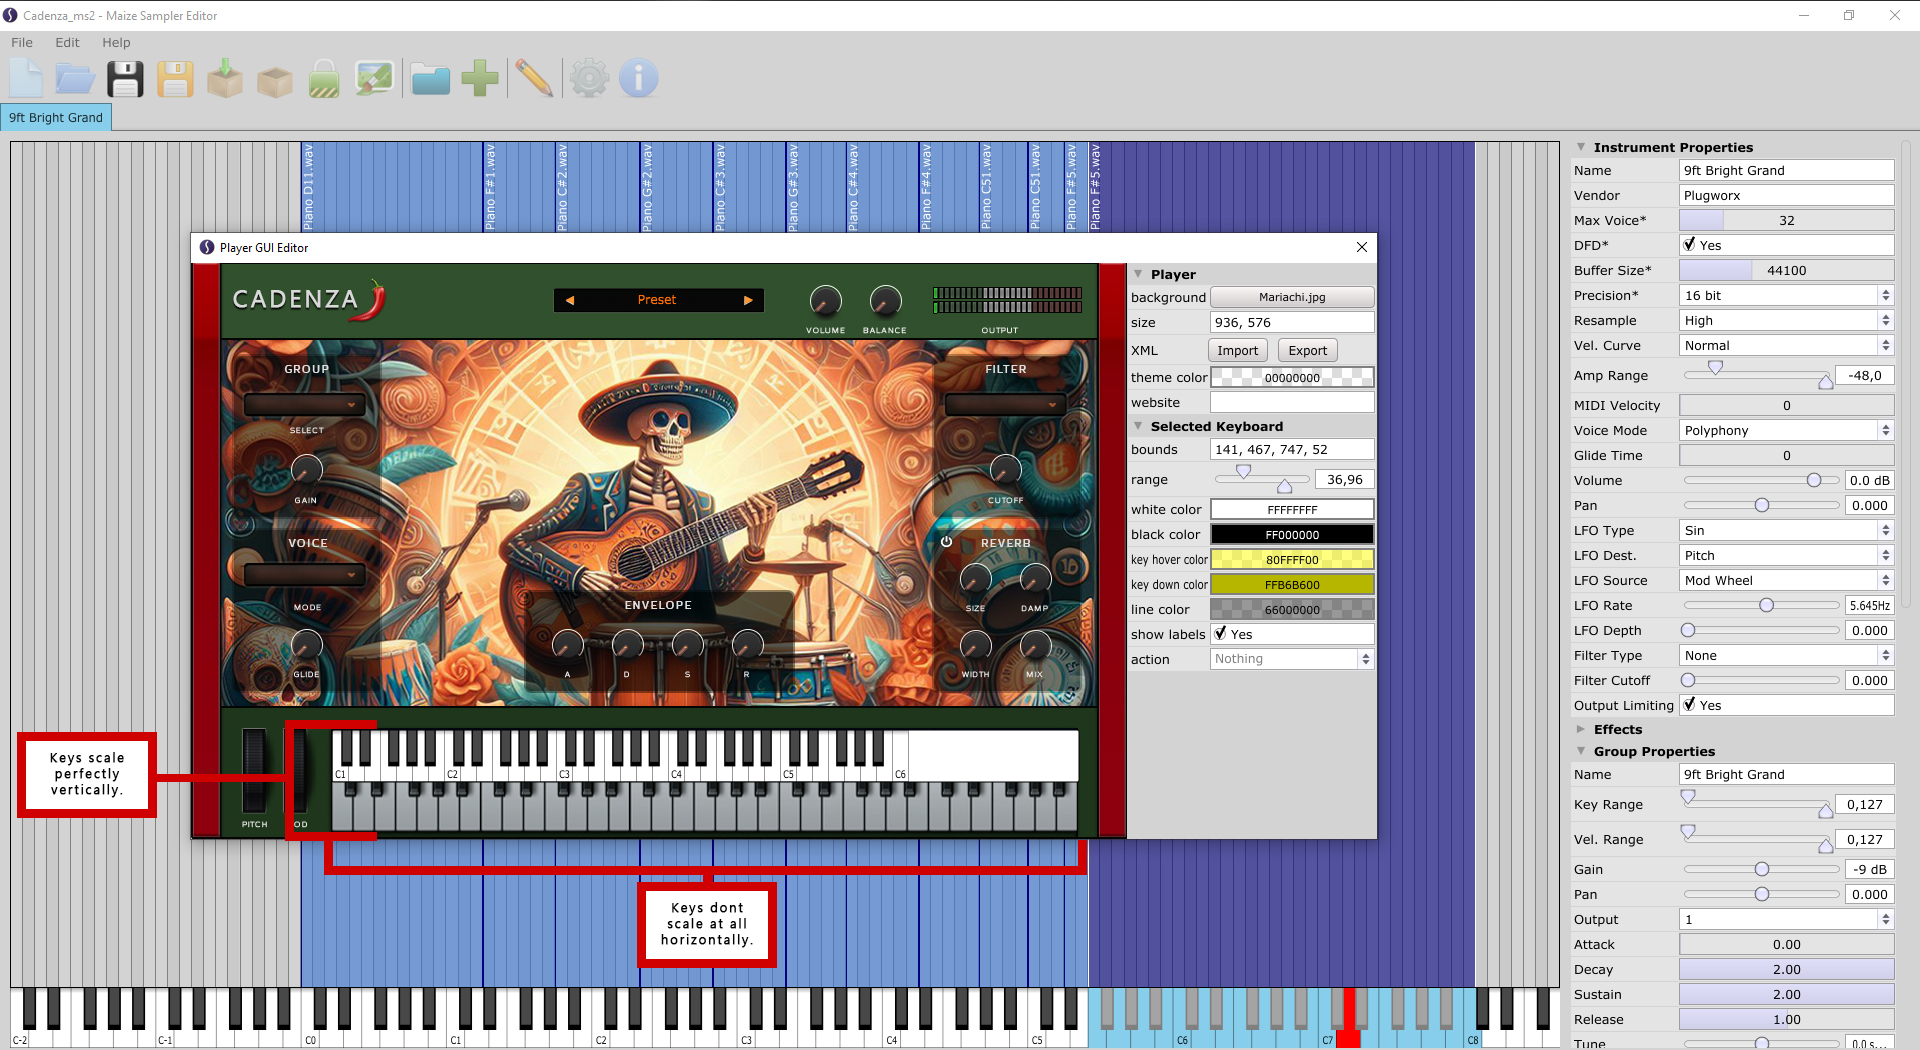Click the PITCH wheel in Cadenza
The width and height of the screenshot is (1920, 1050).
[254, 770]
